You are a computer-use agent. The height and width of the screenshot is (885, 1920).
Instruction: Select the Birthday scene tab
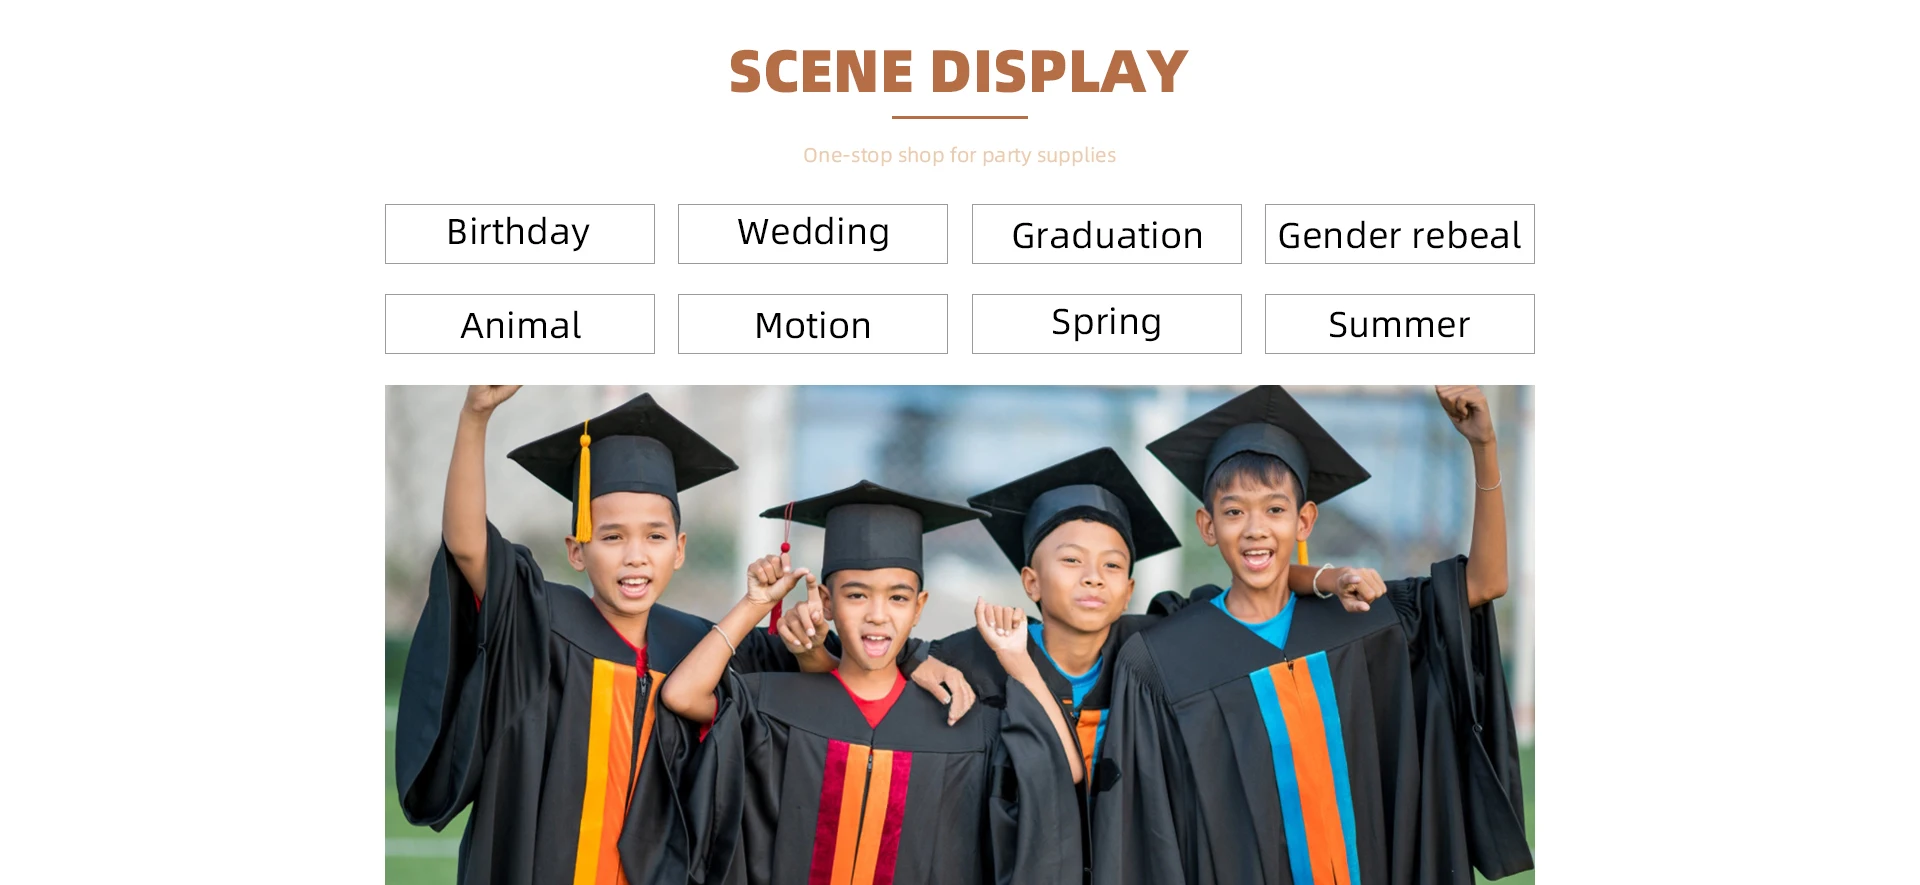(520, 234)
